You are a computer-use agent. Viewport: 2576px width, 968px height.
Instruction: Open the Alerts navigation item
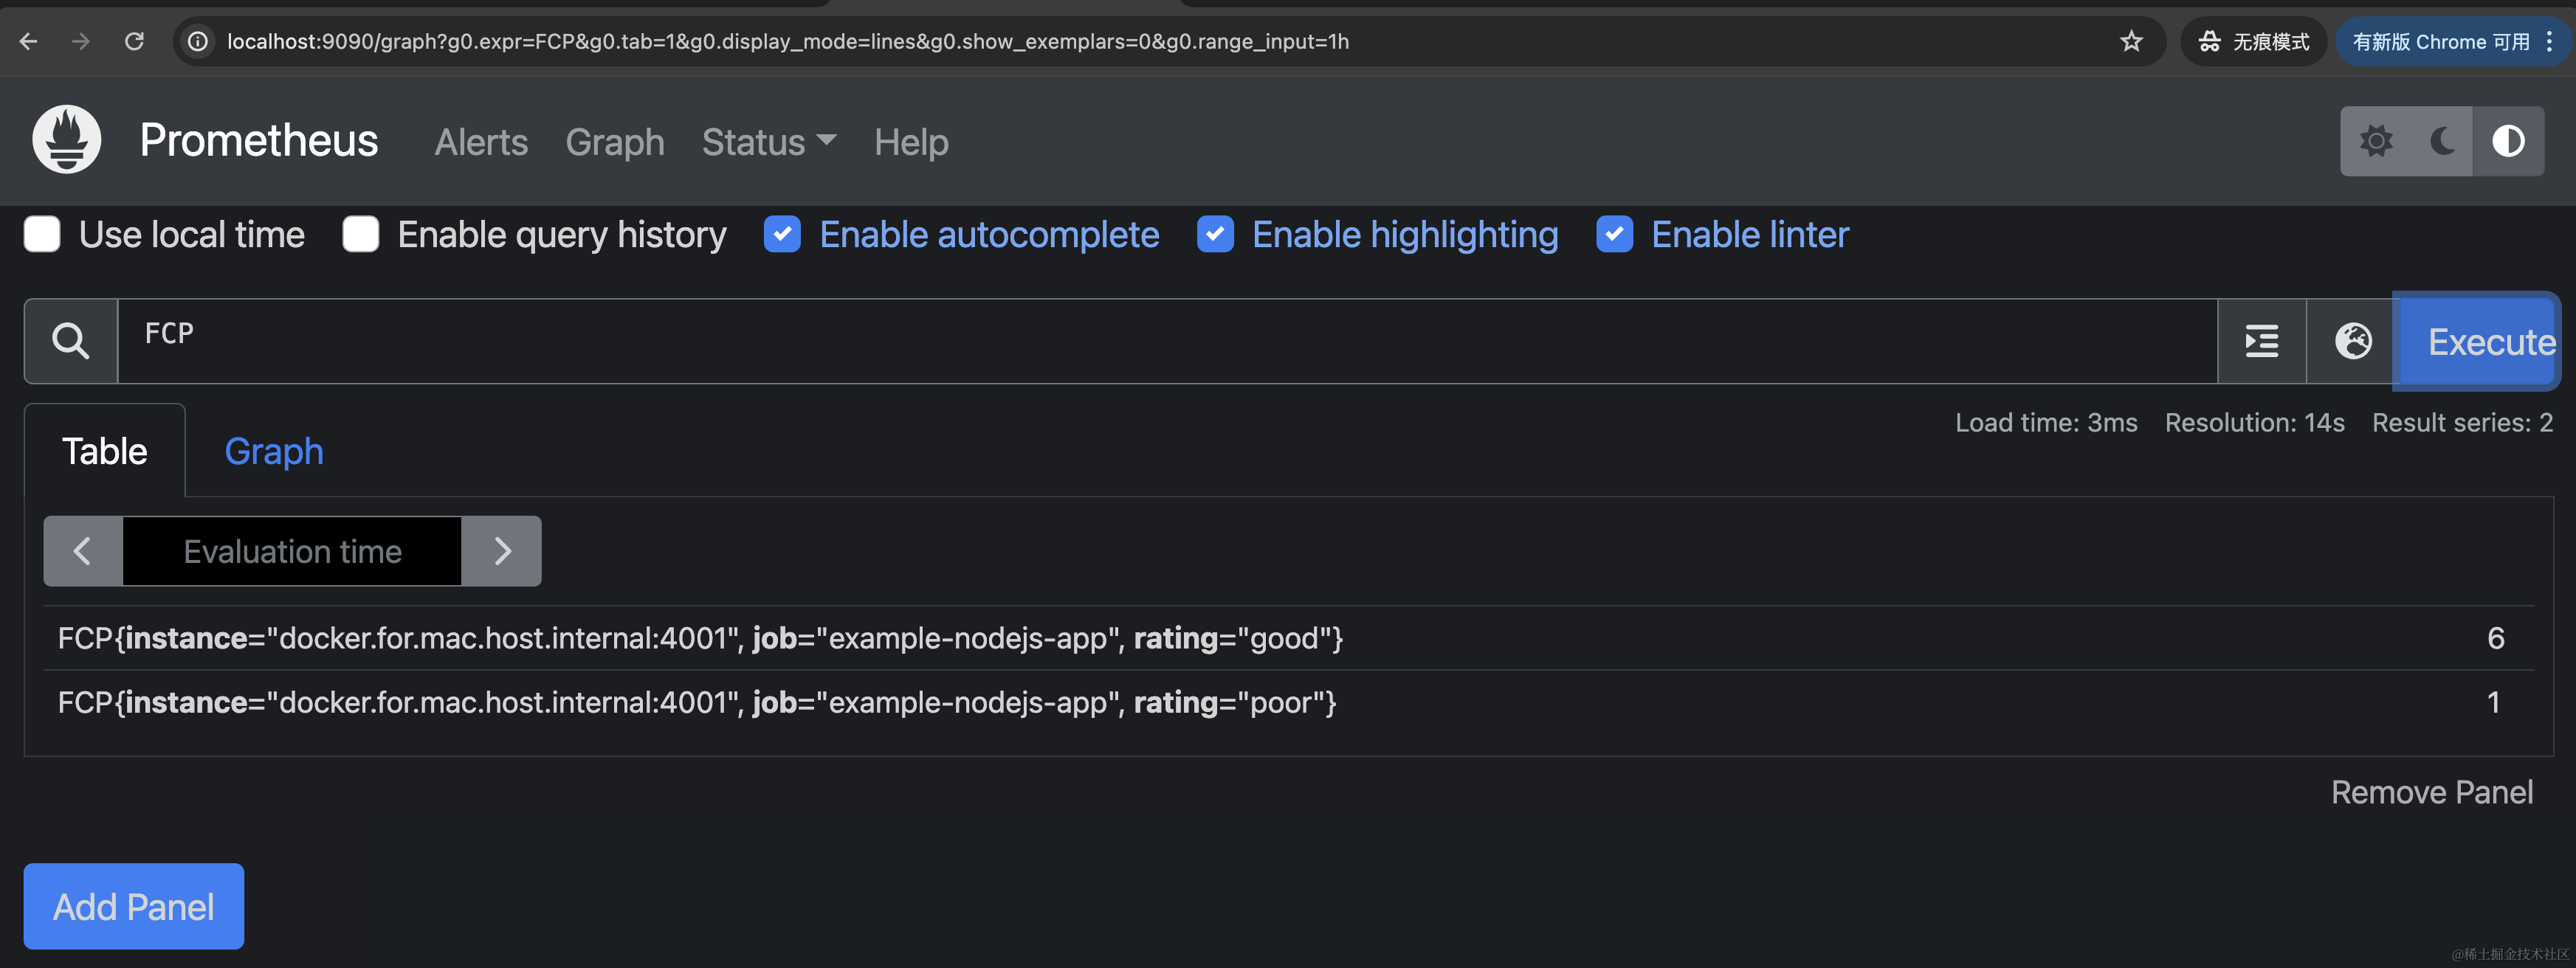pos(480,142)
